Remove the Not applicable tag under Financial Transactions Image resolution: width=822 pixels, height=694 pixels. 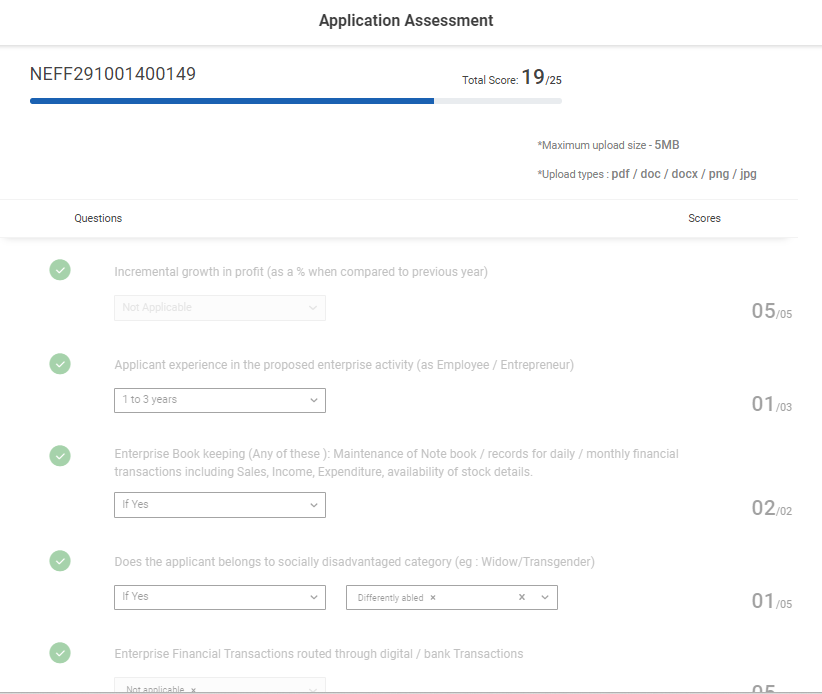tap(193, 689)
